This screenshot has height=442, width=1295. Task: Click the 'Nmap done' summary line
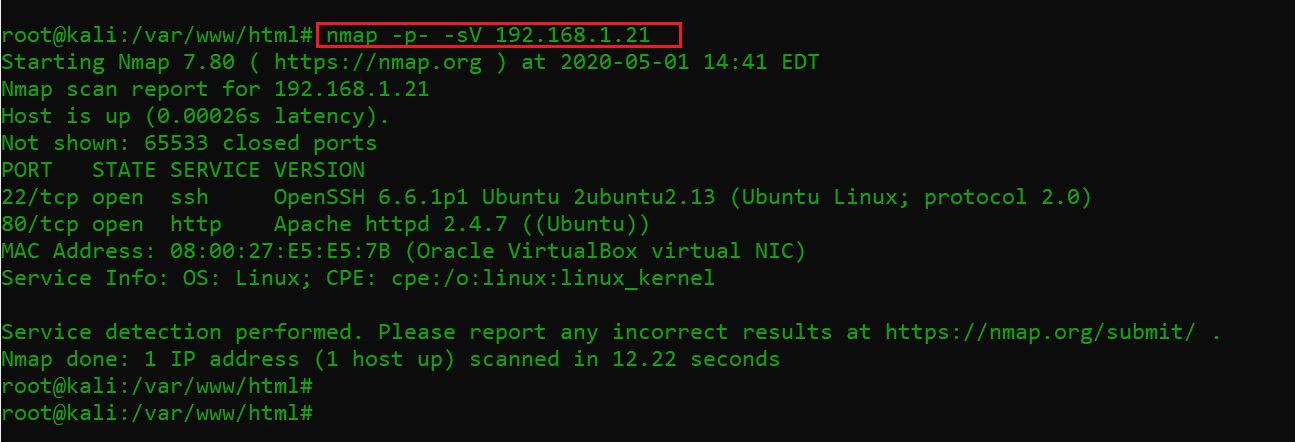point(390,358)
